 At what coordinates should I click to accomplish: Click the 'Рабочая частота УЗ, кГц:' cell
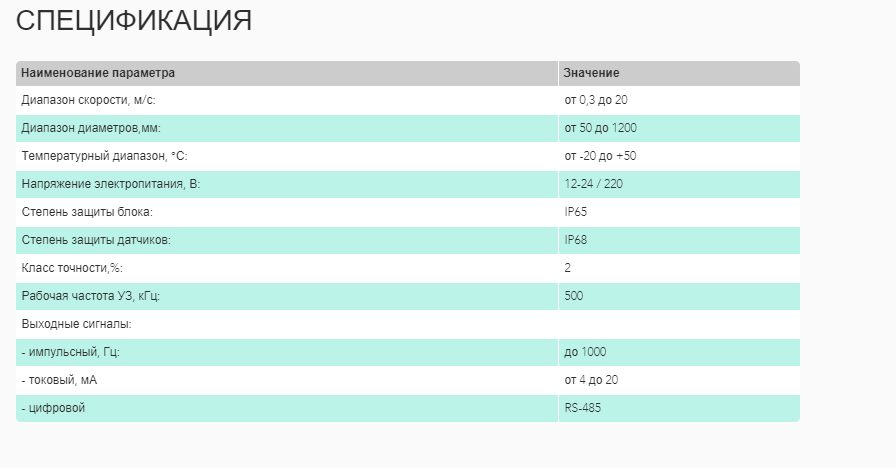tap(90, 296)
